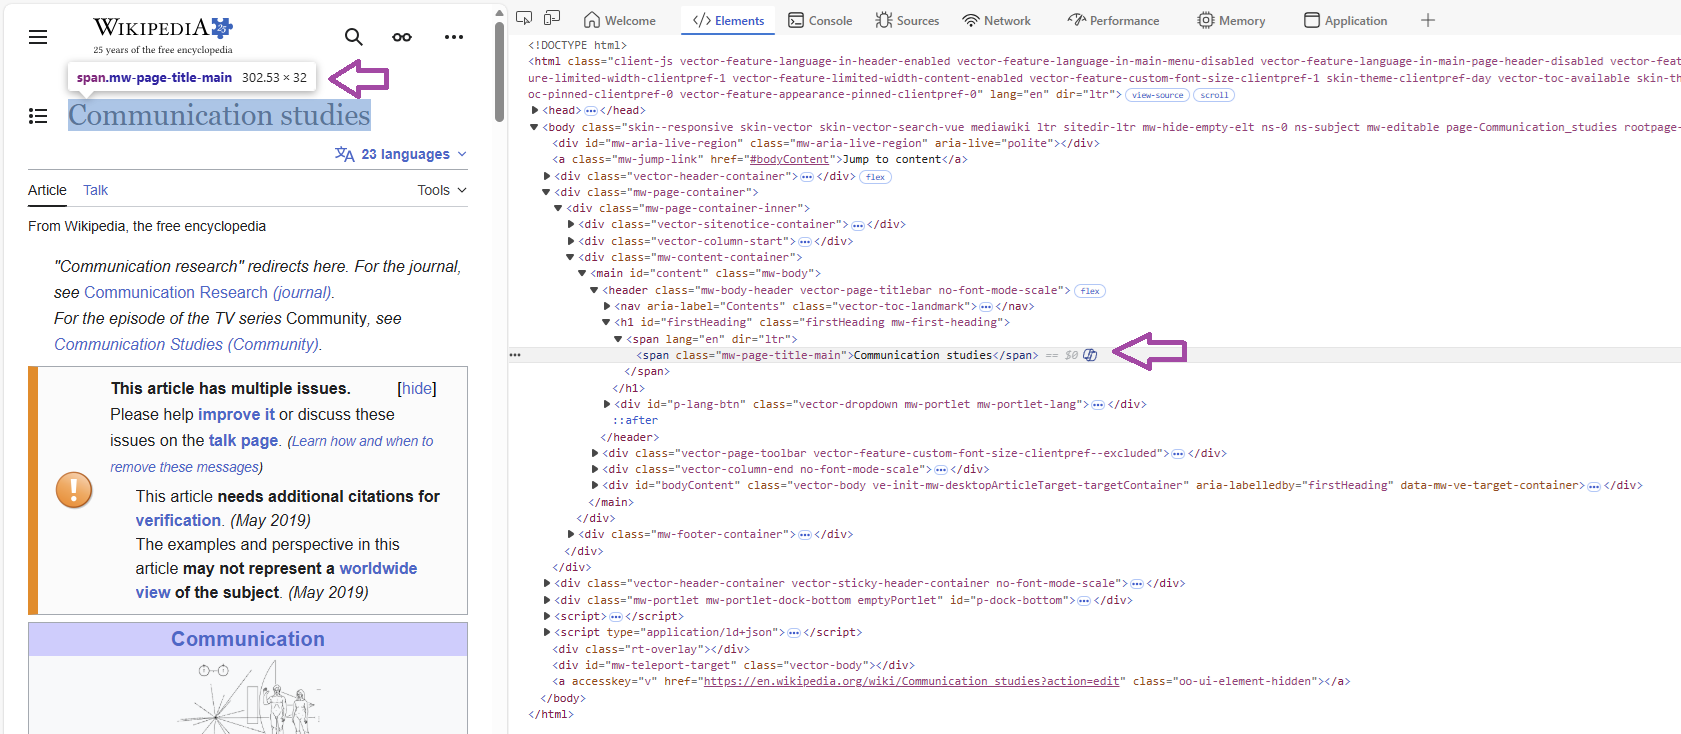
Task: Click the ellipsis in the mw-footer-container row
Action: [805, 535]
